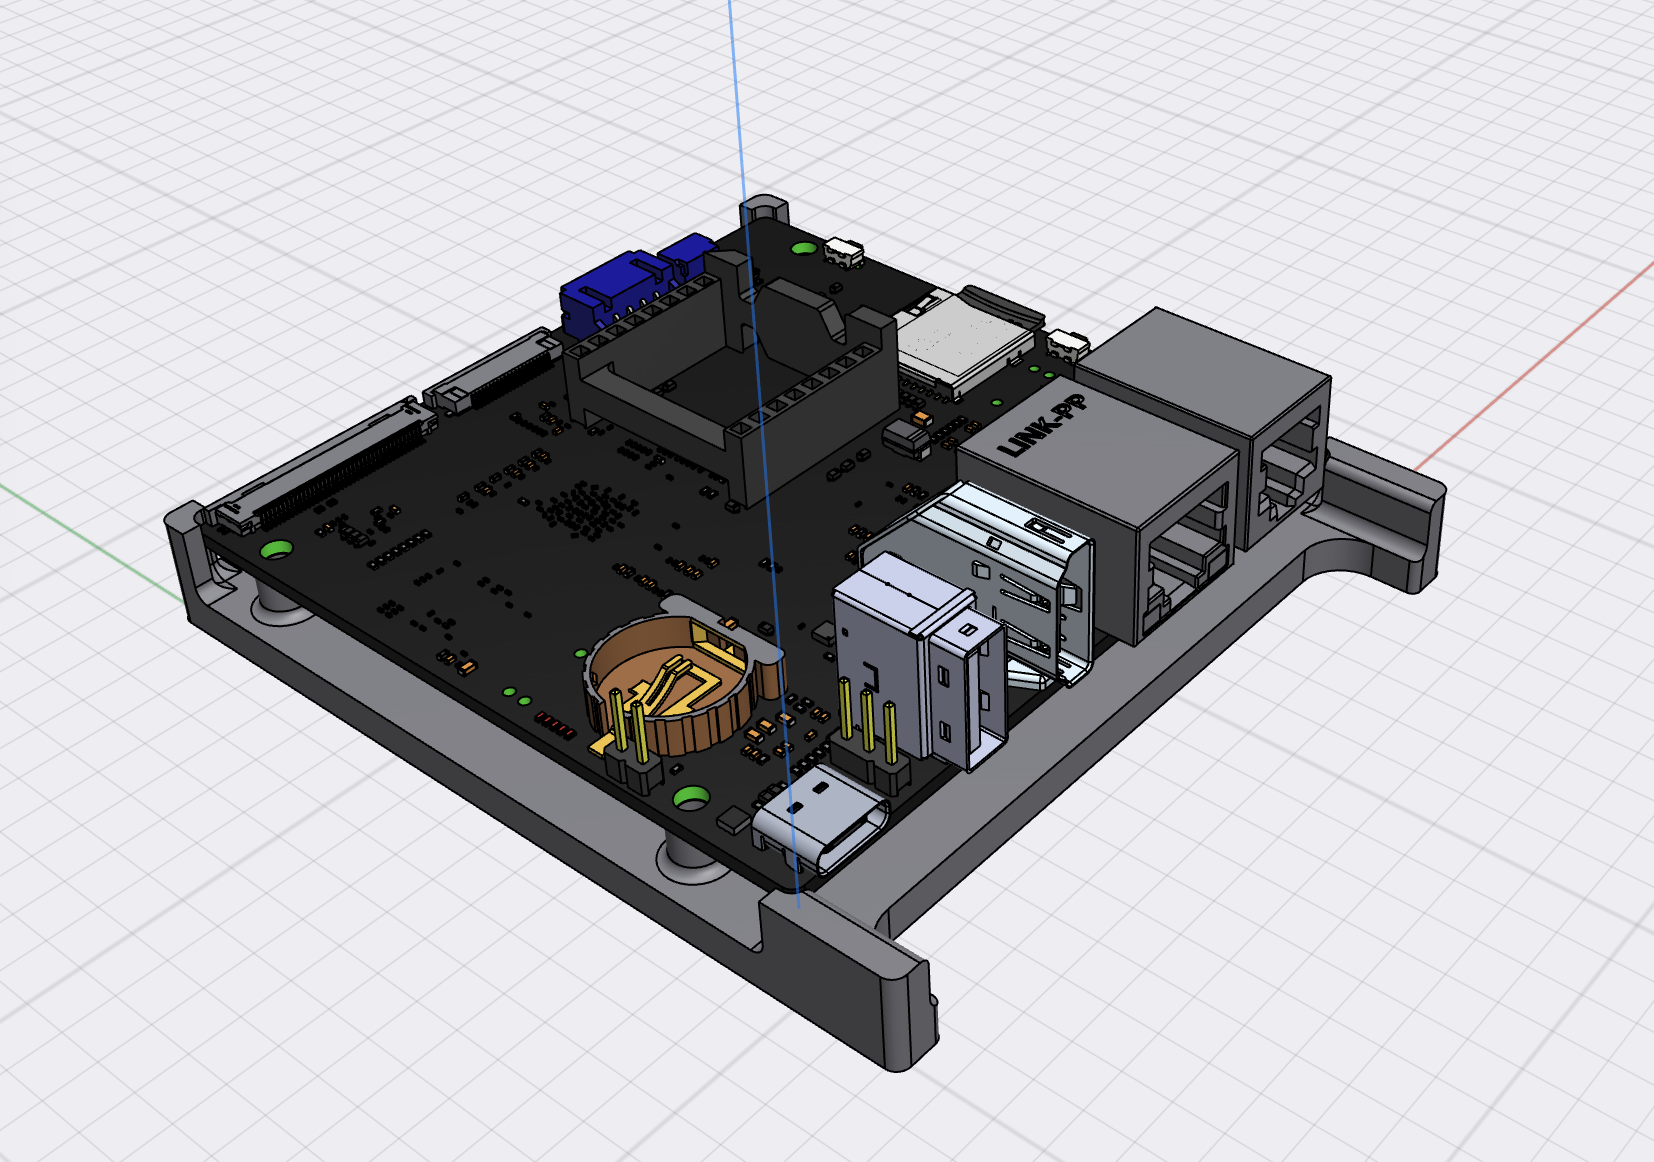This screenshot has height=1162, width=1654.
Task: Click the gray standoff under the USB-C corner
Action: click(x=693, y=860)
